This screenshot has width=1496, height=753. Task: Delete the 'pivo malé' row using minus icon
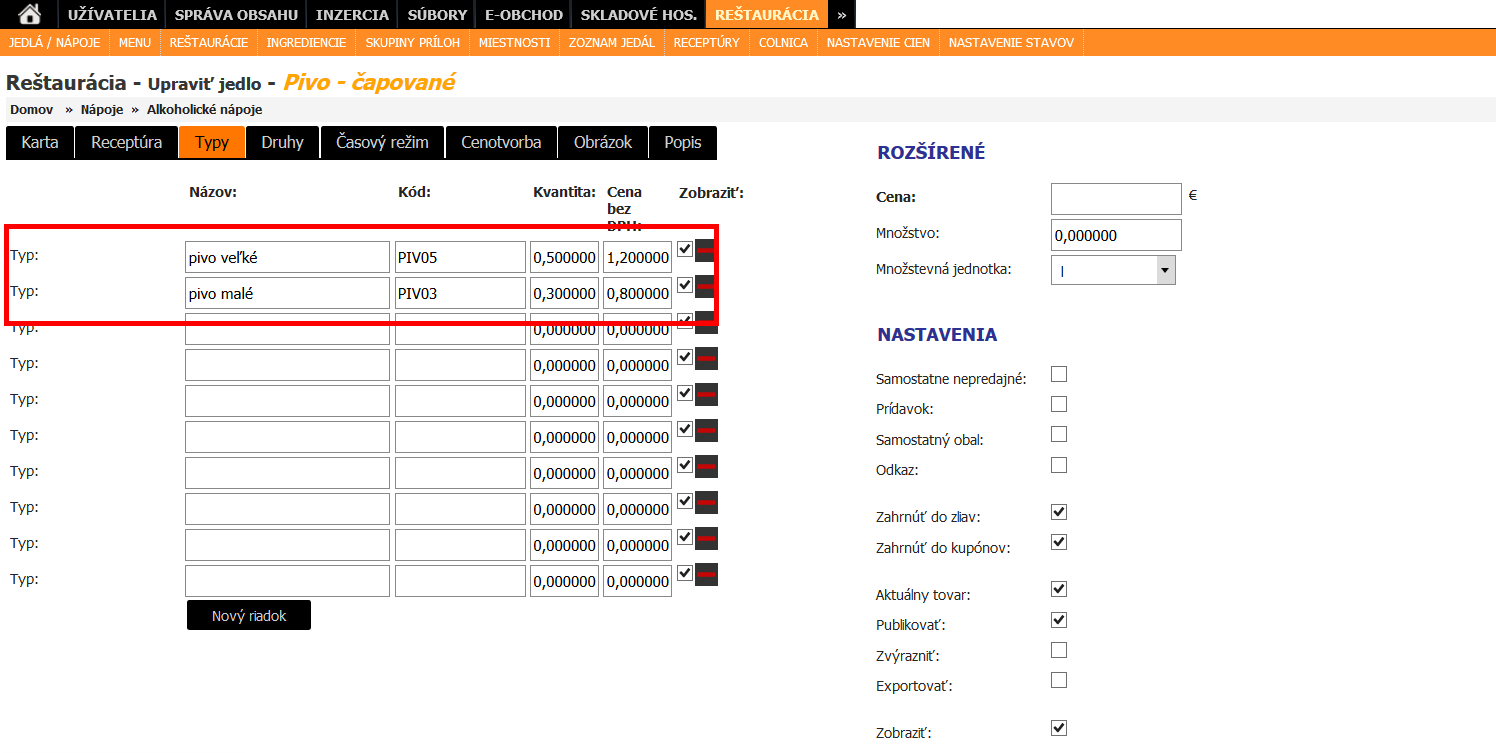click(x=706, y=287)
